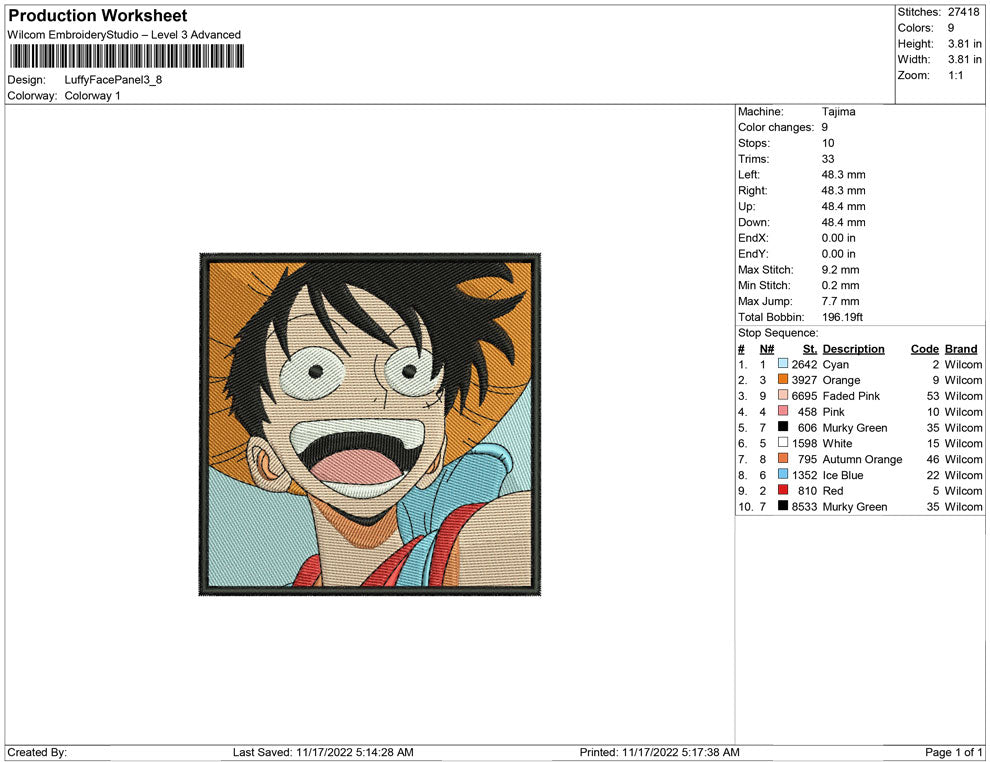Click the Description column header
The height and width of the screenshot is (762, 990).
tap(854, 348)
